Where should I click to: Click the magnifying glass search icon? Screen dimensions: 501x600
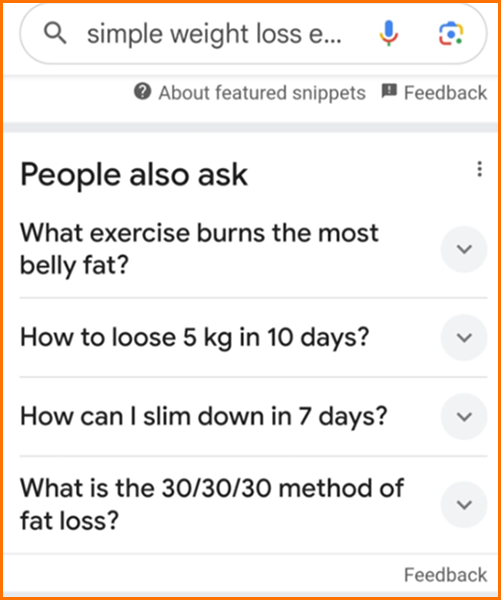55,33
